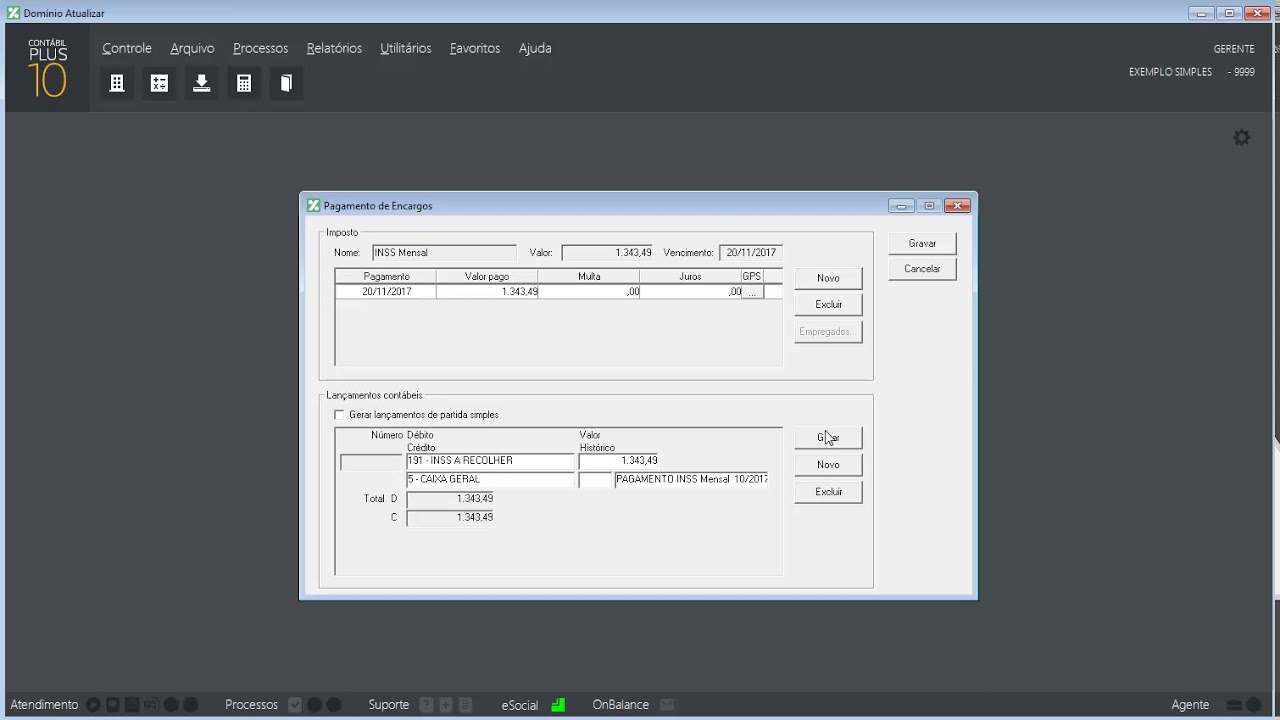Click the EXEMPLO SIMPLES company label
Screen dimensions: 1280x720
click(1170, 72)
